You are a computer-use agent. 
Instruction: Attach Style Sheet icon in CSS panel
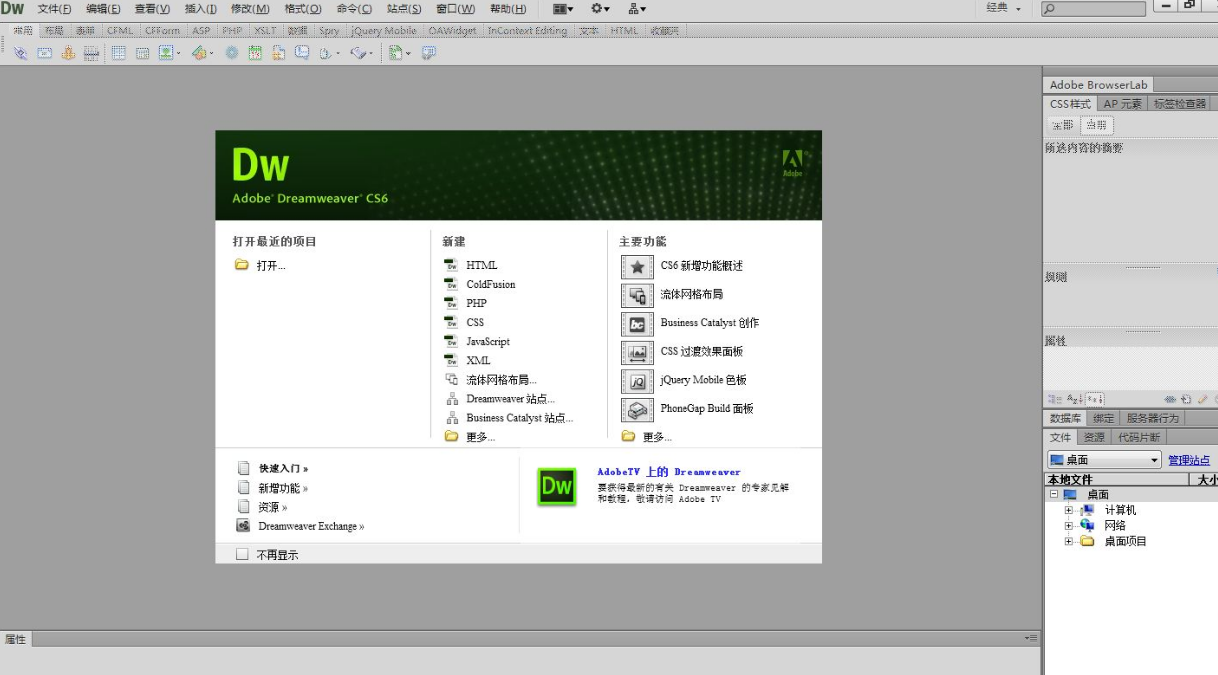point(1170,399)
